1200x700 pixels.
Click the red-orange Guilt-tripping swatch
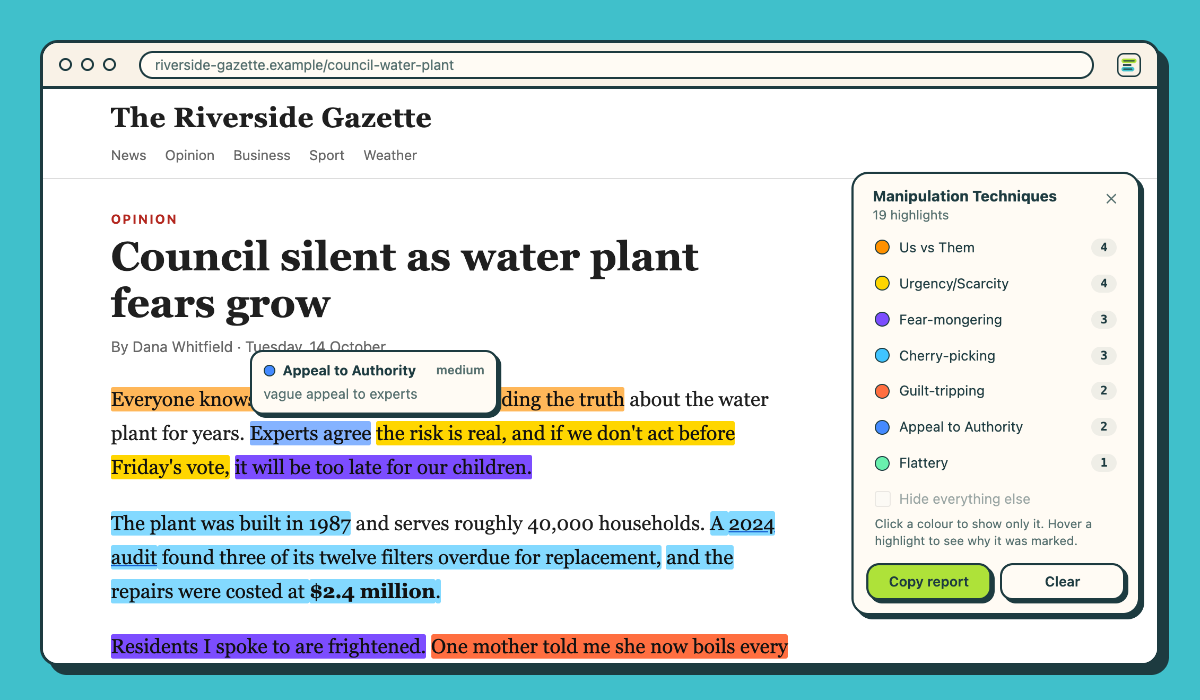pos(882,391)
